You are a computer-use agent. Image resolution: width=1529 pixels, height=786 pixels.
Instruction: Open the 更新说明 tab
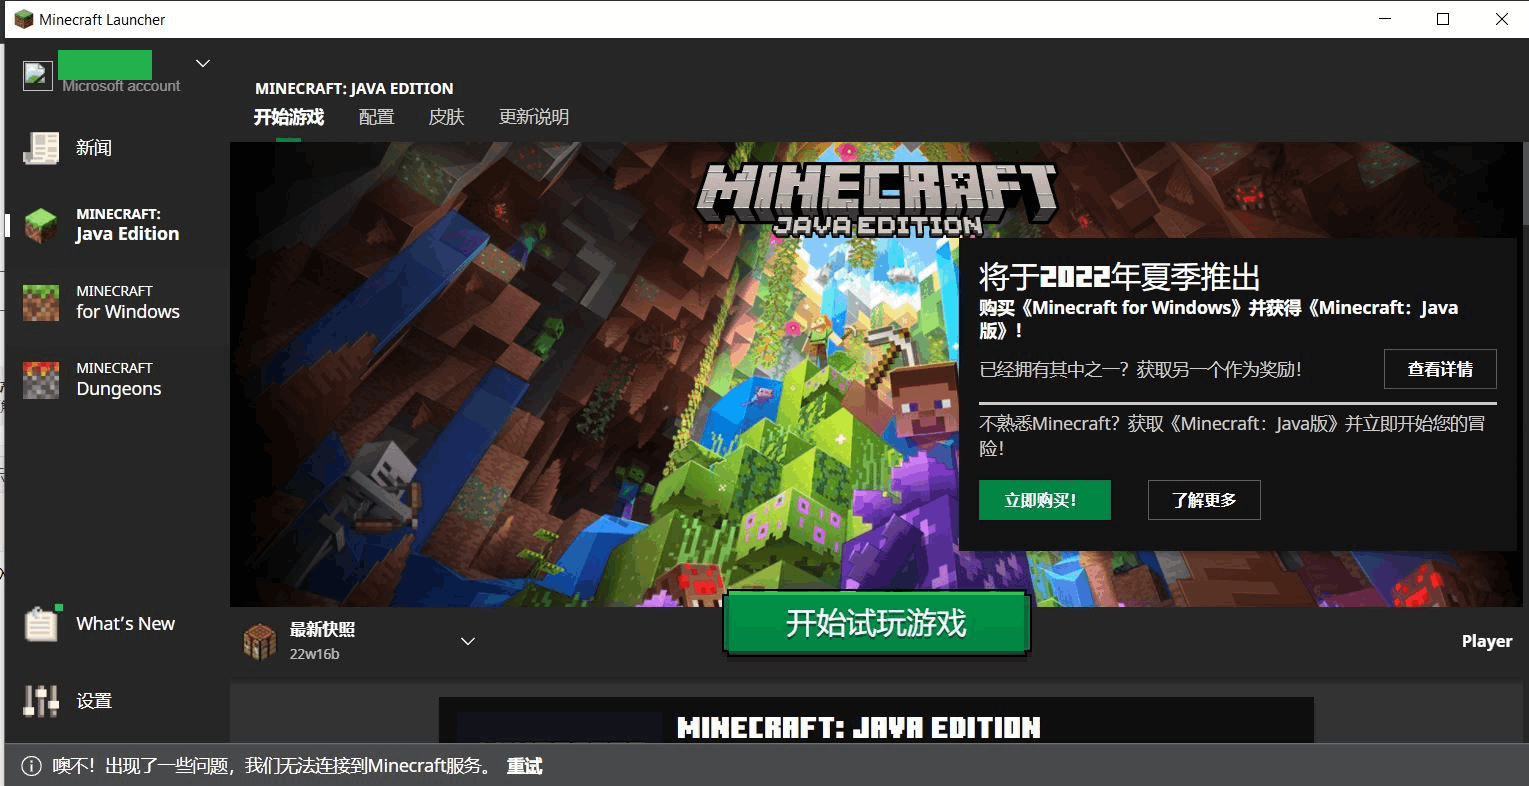tap(534, 117)
